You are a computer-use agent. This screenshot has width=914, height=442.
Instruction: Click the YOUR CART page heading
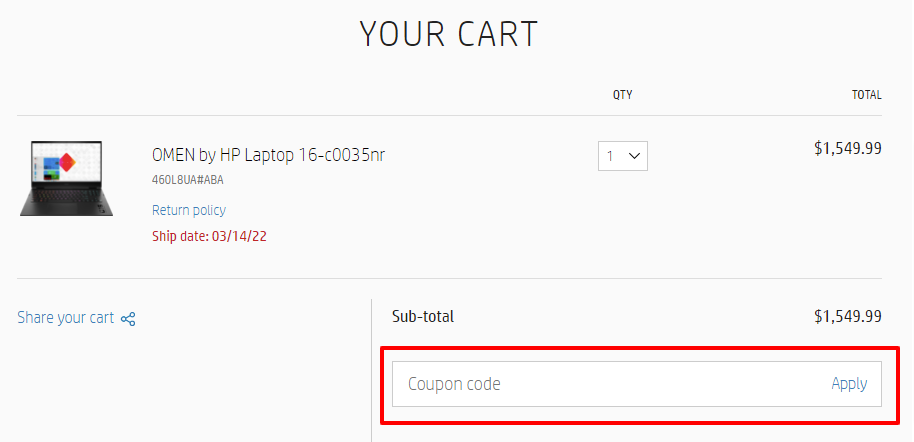449,34
